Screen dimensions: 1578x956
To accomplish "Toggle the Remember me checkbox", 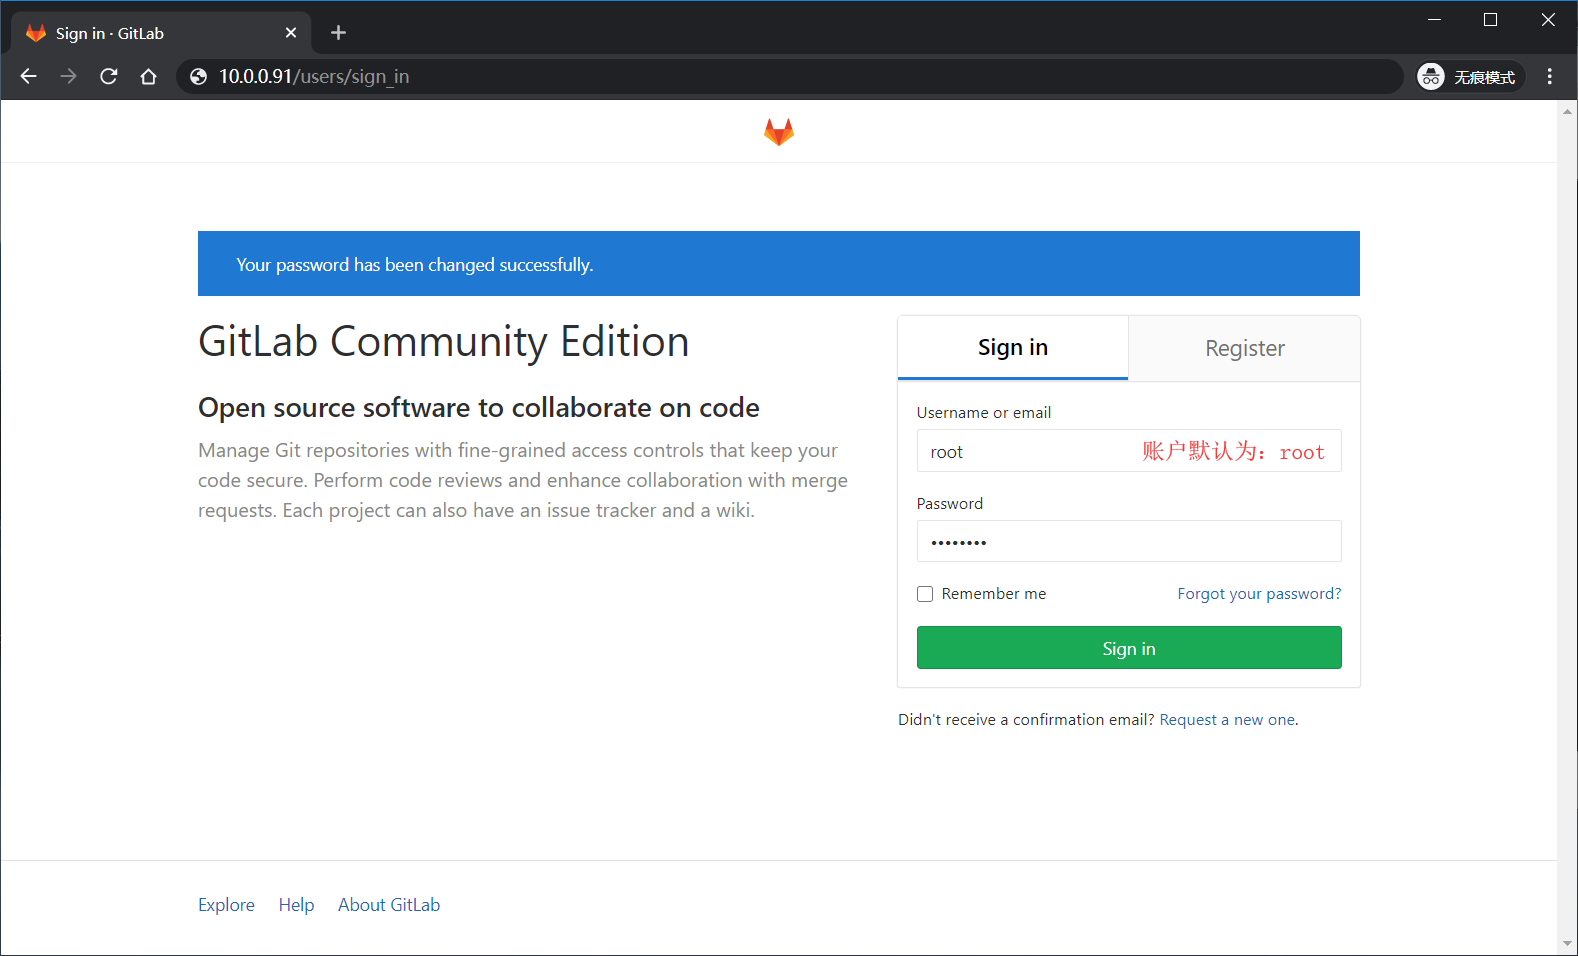I will click(925, 594).
